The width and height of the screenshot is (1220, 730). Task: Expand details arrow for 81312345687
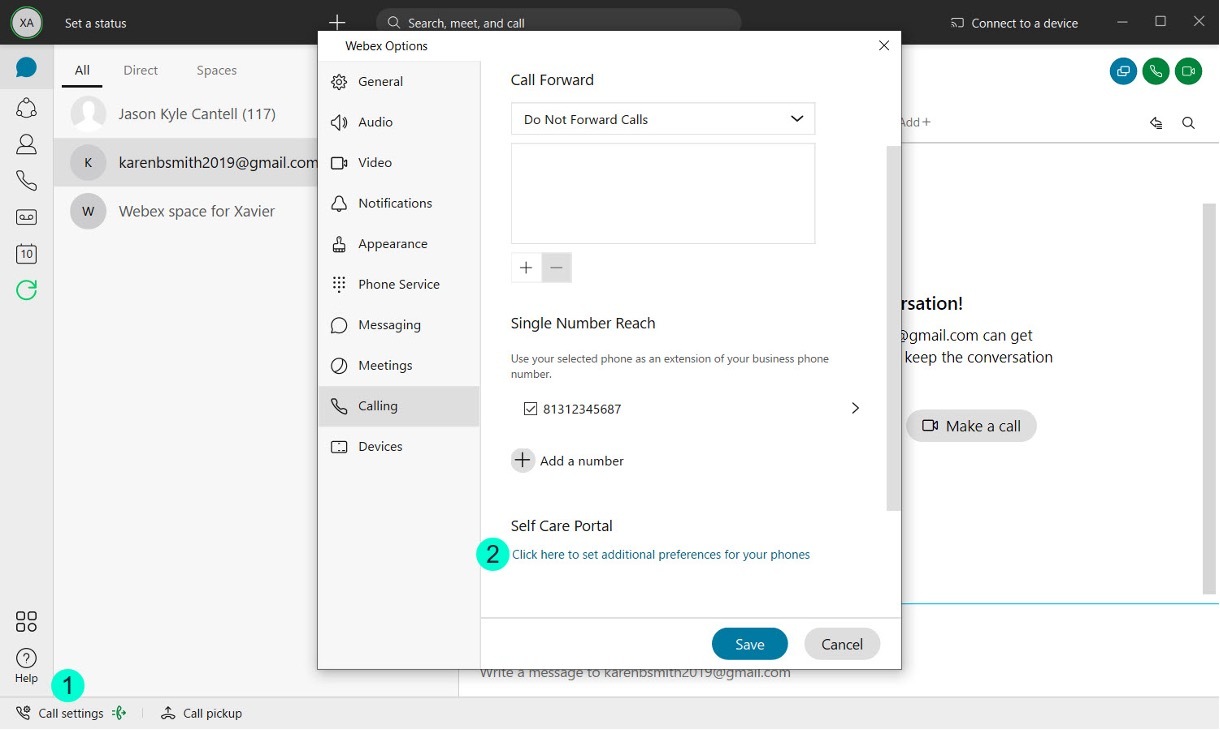(855, 408)
